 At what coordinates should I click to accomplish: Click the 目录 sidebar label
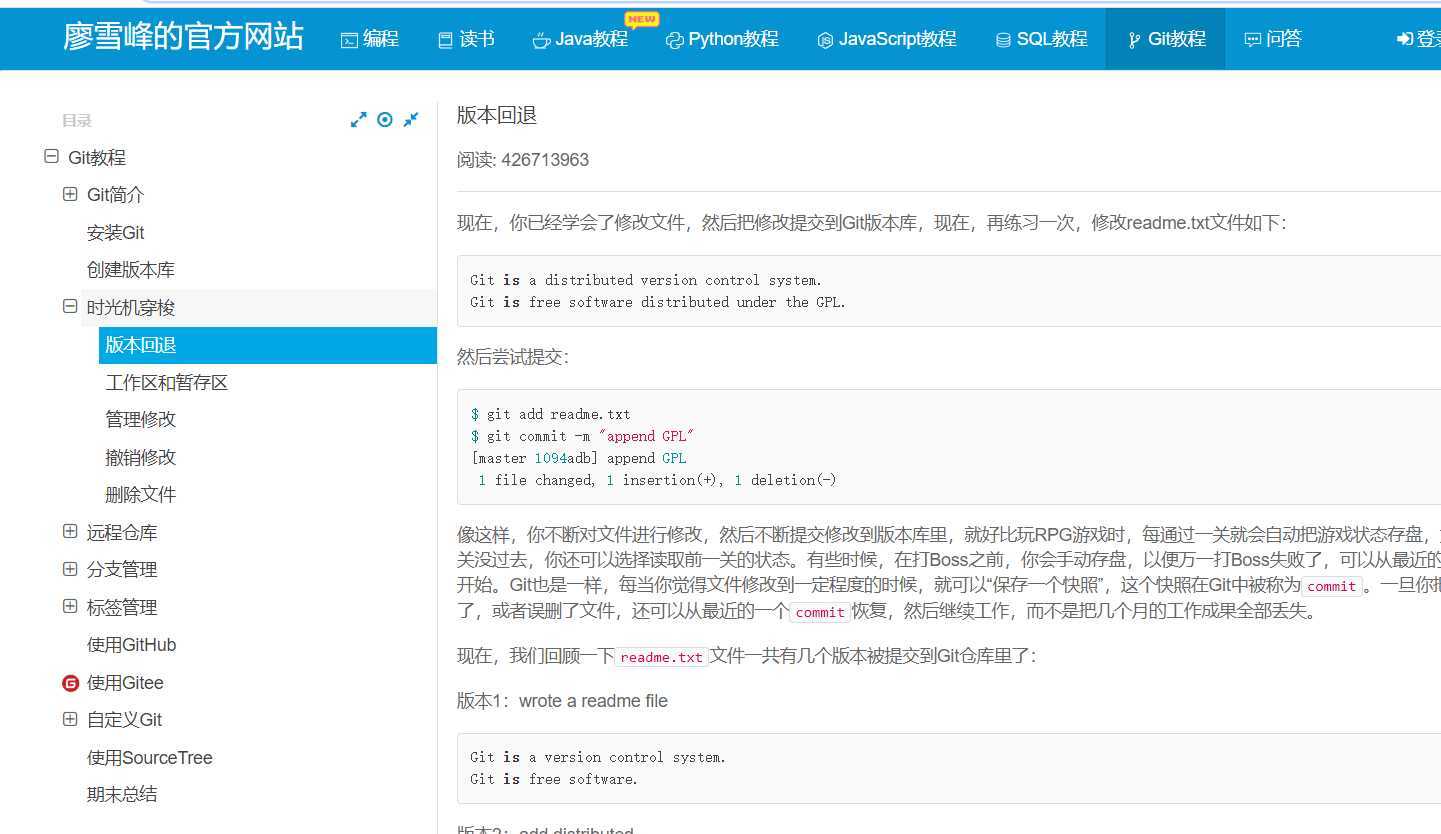(x=77, y=121)
